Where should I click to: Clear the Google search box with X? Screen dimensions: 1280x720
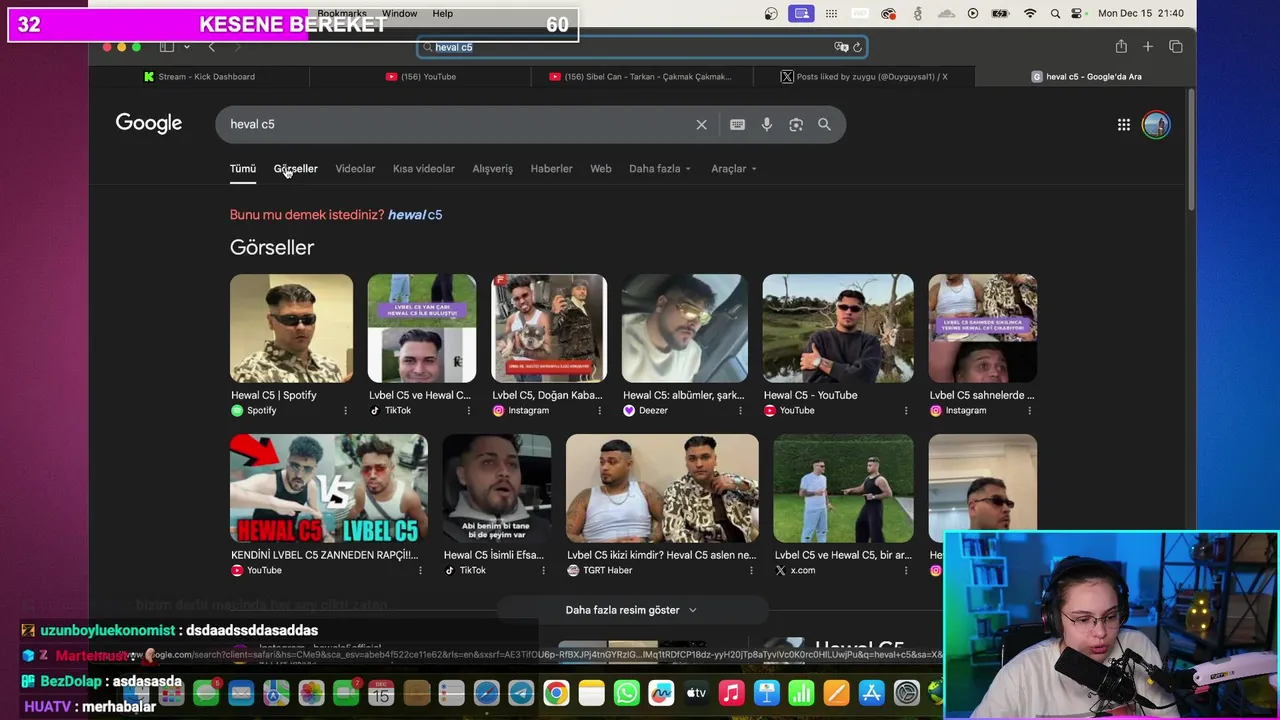coord(701,125)
